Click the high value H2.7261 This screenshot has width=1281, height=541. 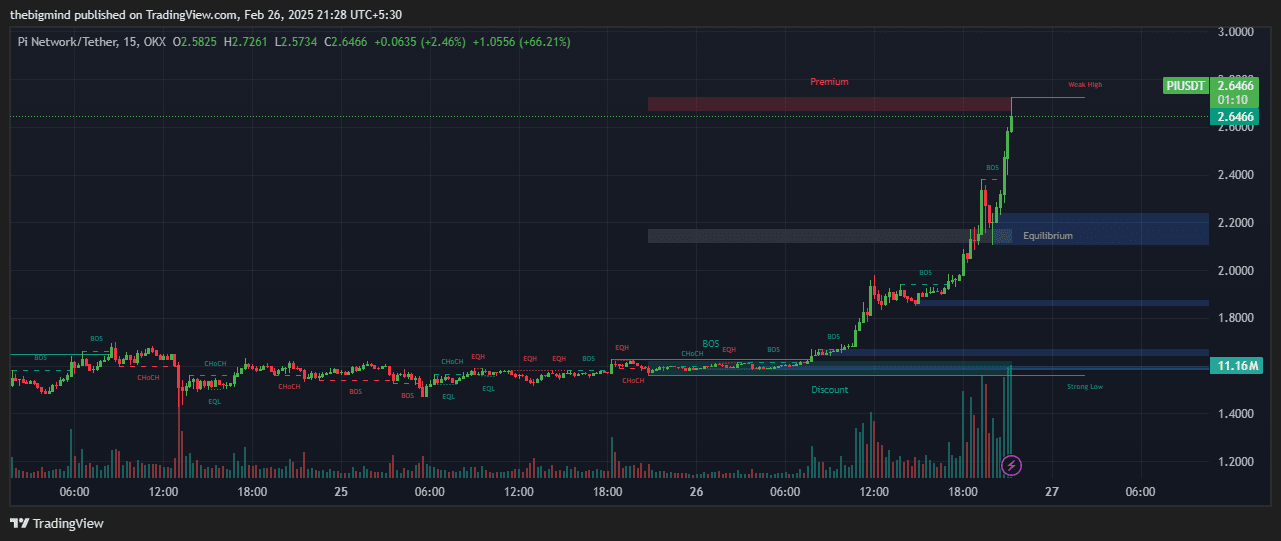pos(246,42)
